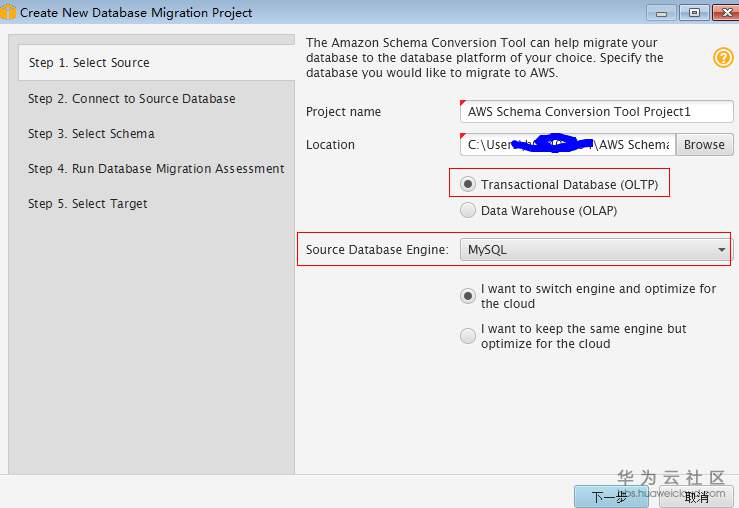Choose keep the same engine option
739x508 pixels.
468,336
